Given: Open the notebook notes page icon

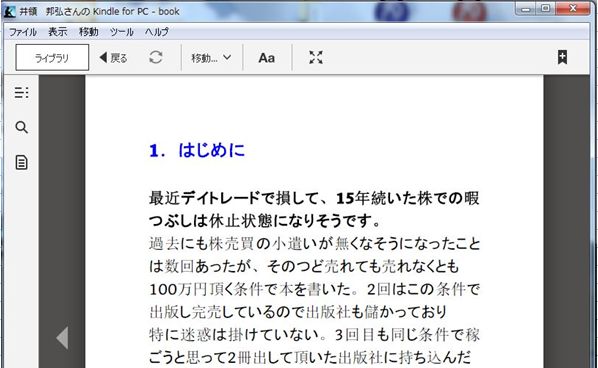Looking at the screenshot, I should pyautogui.click(x=21, y=162).
